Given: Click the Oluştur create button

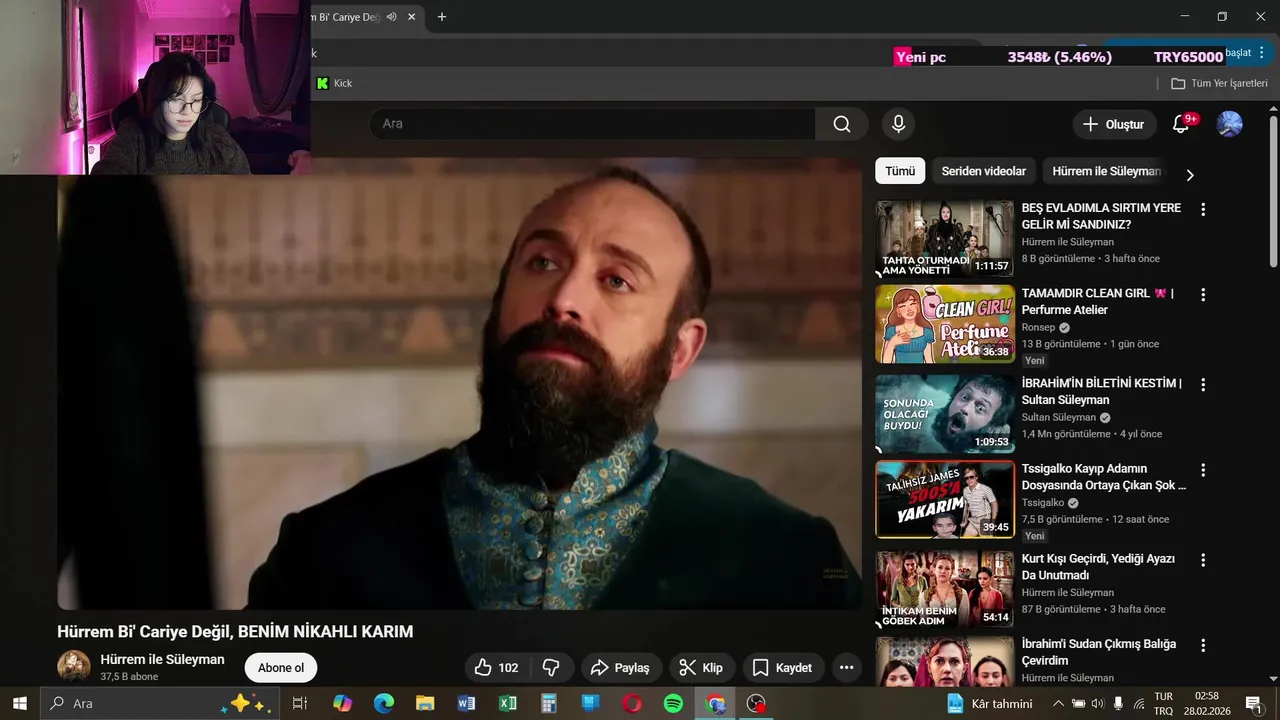Looking at the screenshot, I should click(x=1114, y=124).
